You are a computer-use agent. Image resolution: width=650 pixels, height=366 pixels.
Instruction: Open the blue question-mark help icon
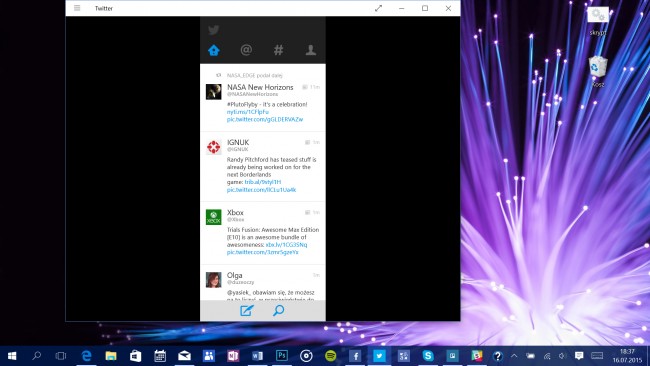[498, 356]
